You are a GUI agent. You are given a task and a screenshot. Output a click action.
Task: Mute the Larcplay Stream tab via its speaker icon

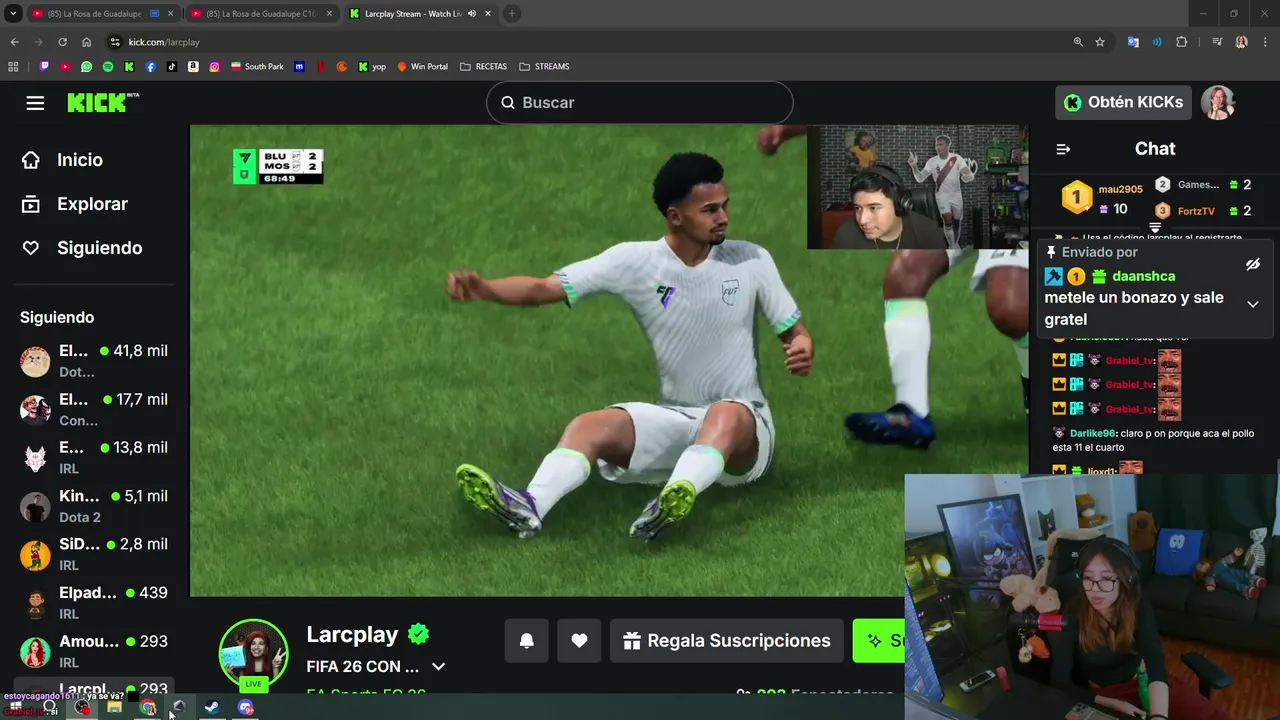pos(471,14)
